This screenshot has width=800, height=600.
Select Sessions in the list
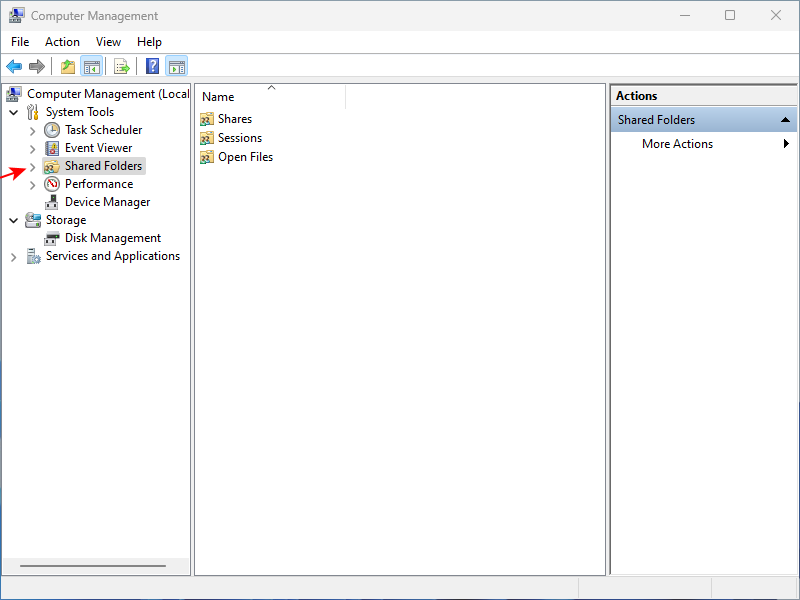(x=240, y=138)
